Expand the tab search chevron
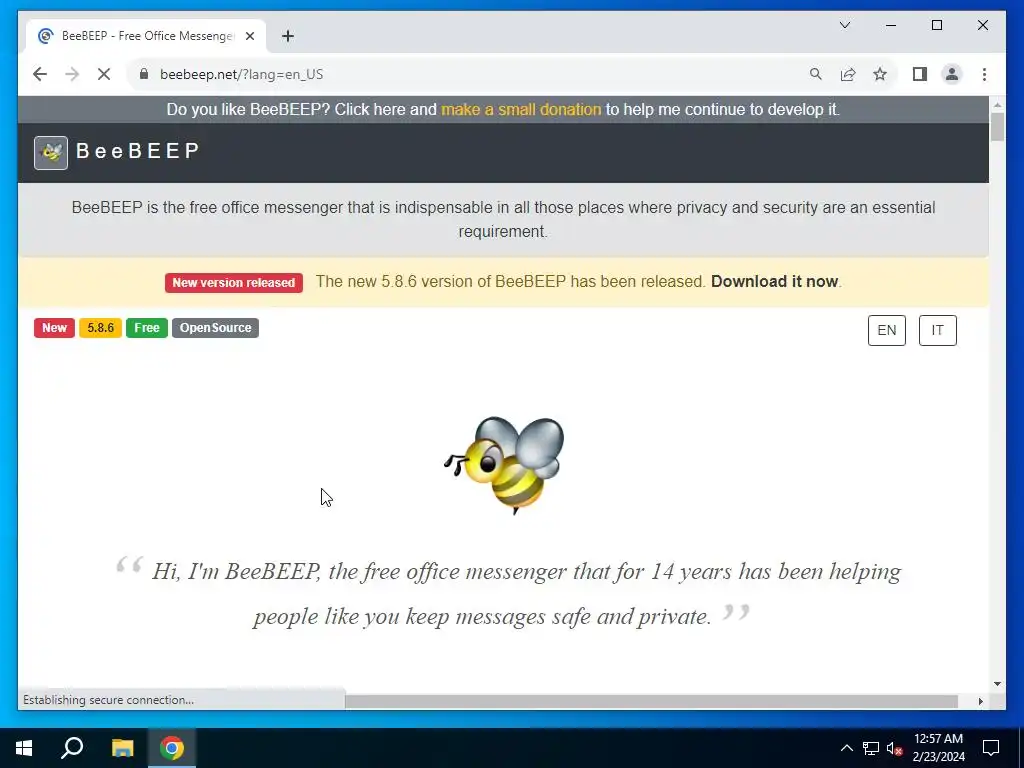1024x768 pixels. [844, 25]
